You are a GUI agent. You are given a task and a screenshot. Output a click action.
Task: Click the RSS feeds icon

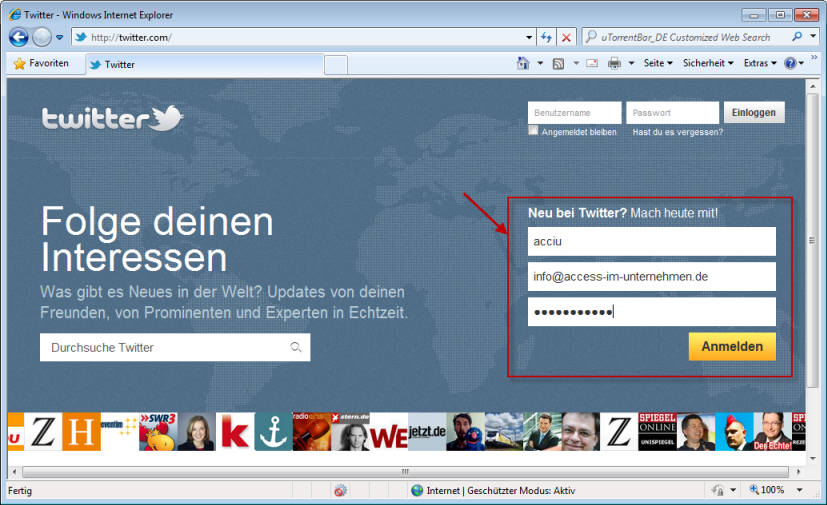pyautogui.click(x=558, y=63)
